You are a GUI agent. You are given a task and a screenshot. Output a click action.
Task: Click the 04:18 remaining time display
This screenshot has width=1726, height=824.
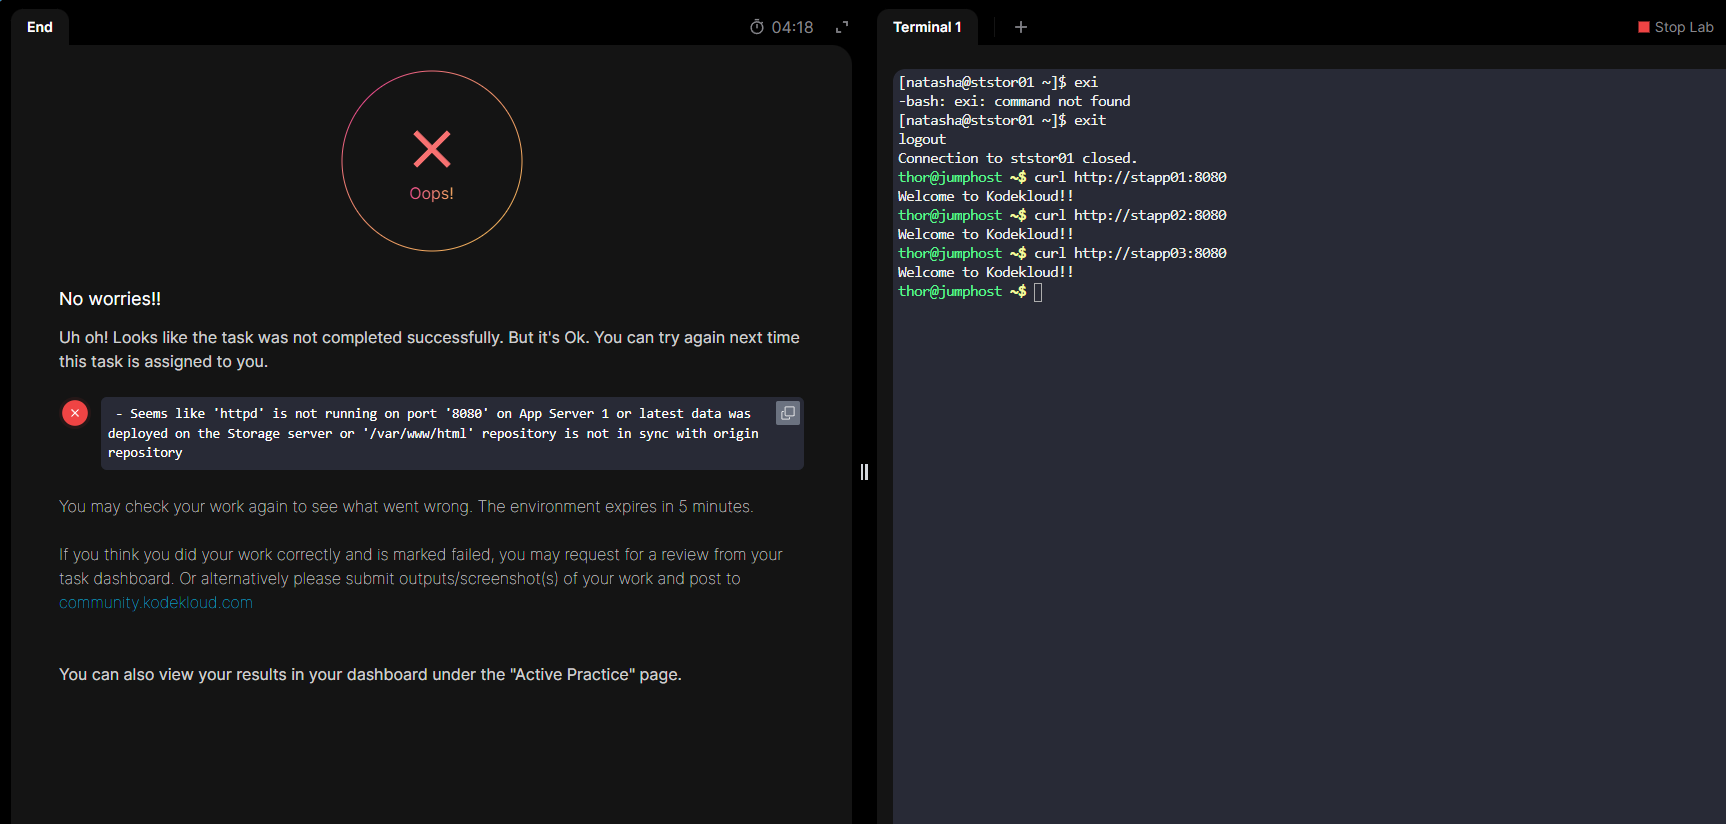[x=792, y=27]
